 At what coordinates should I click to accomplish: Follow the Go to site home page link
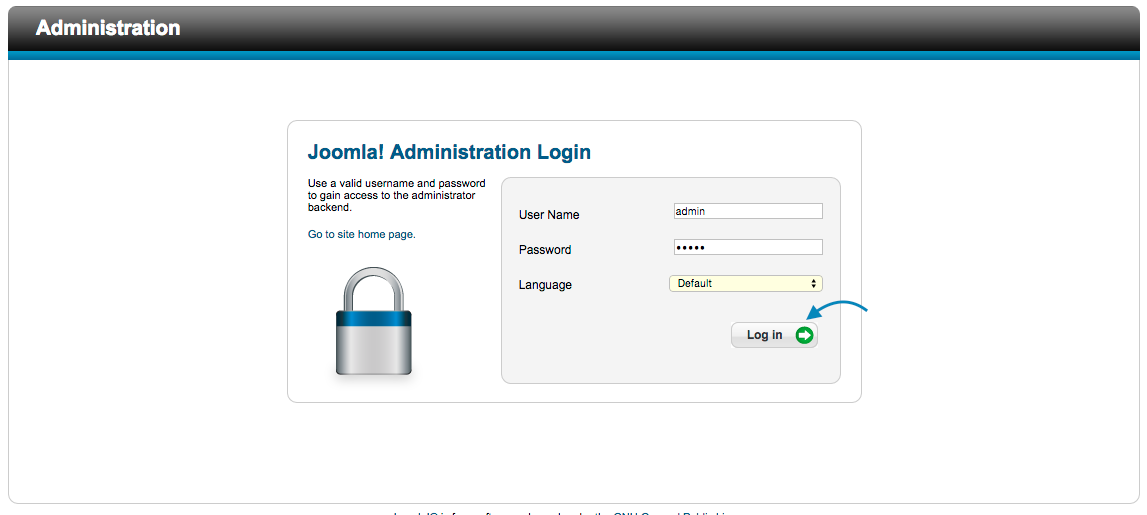pos(361,235)
